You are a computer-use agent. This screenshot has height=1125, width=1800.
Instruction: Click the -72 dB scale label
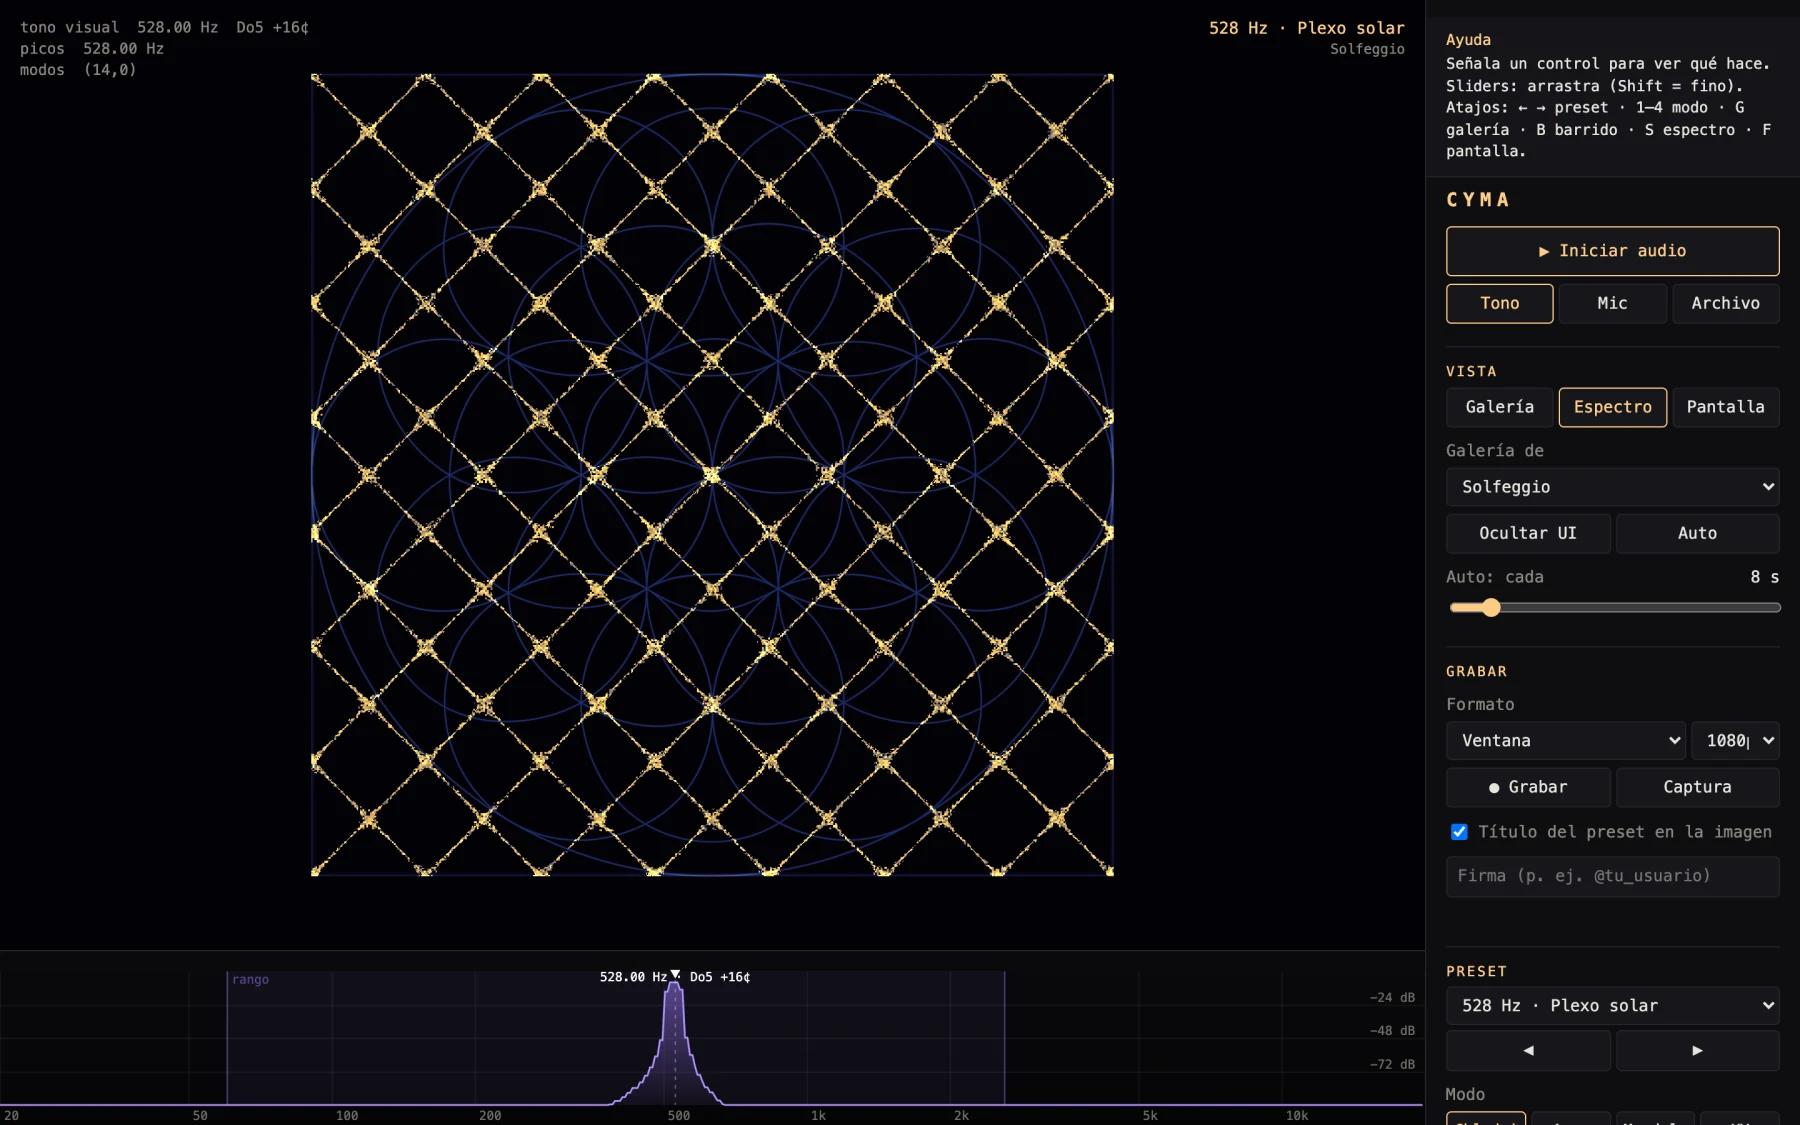[x=1392, y=1064]
